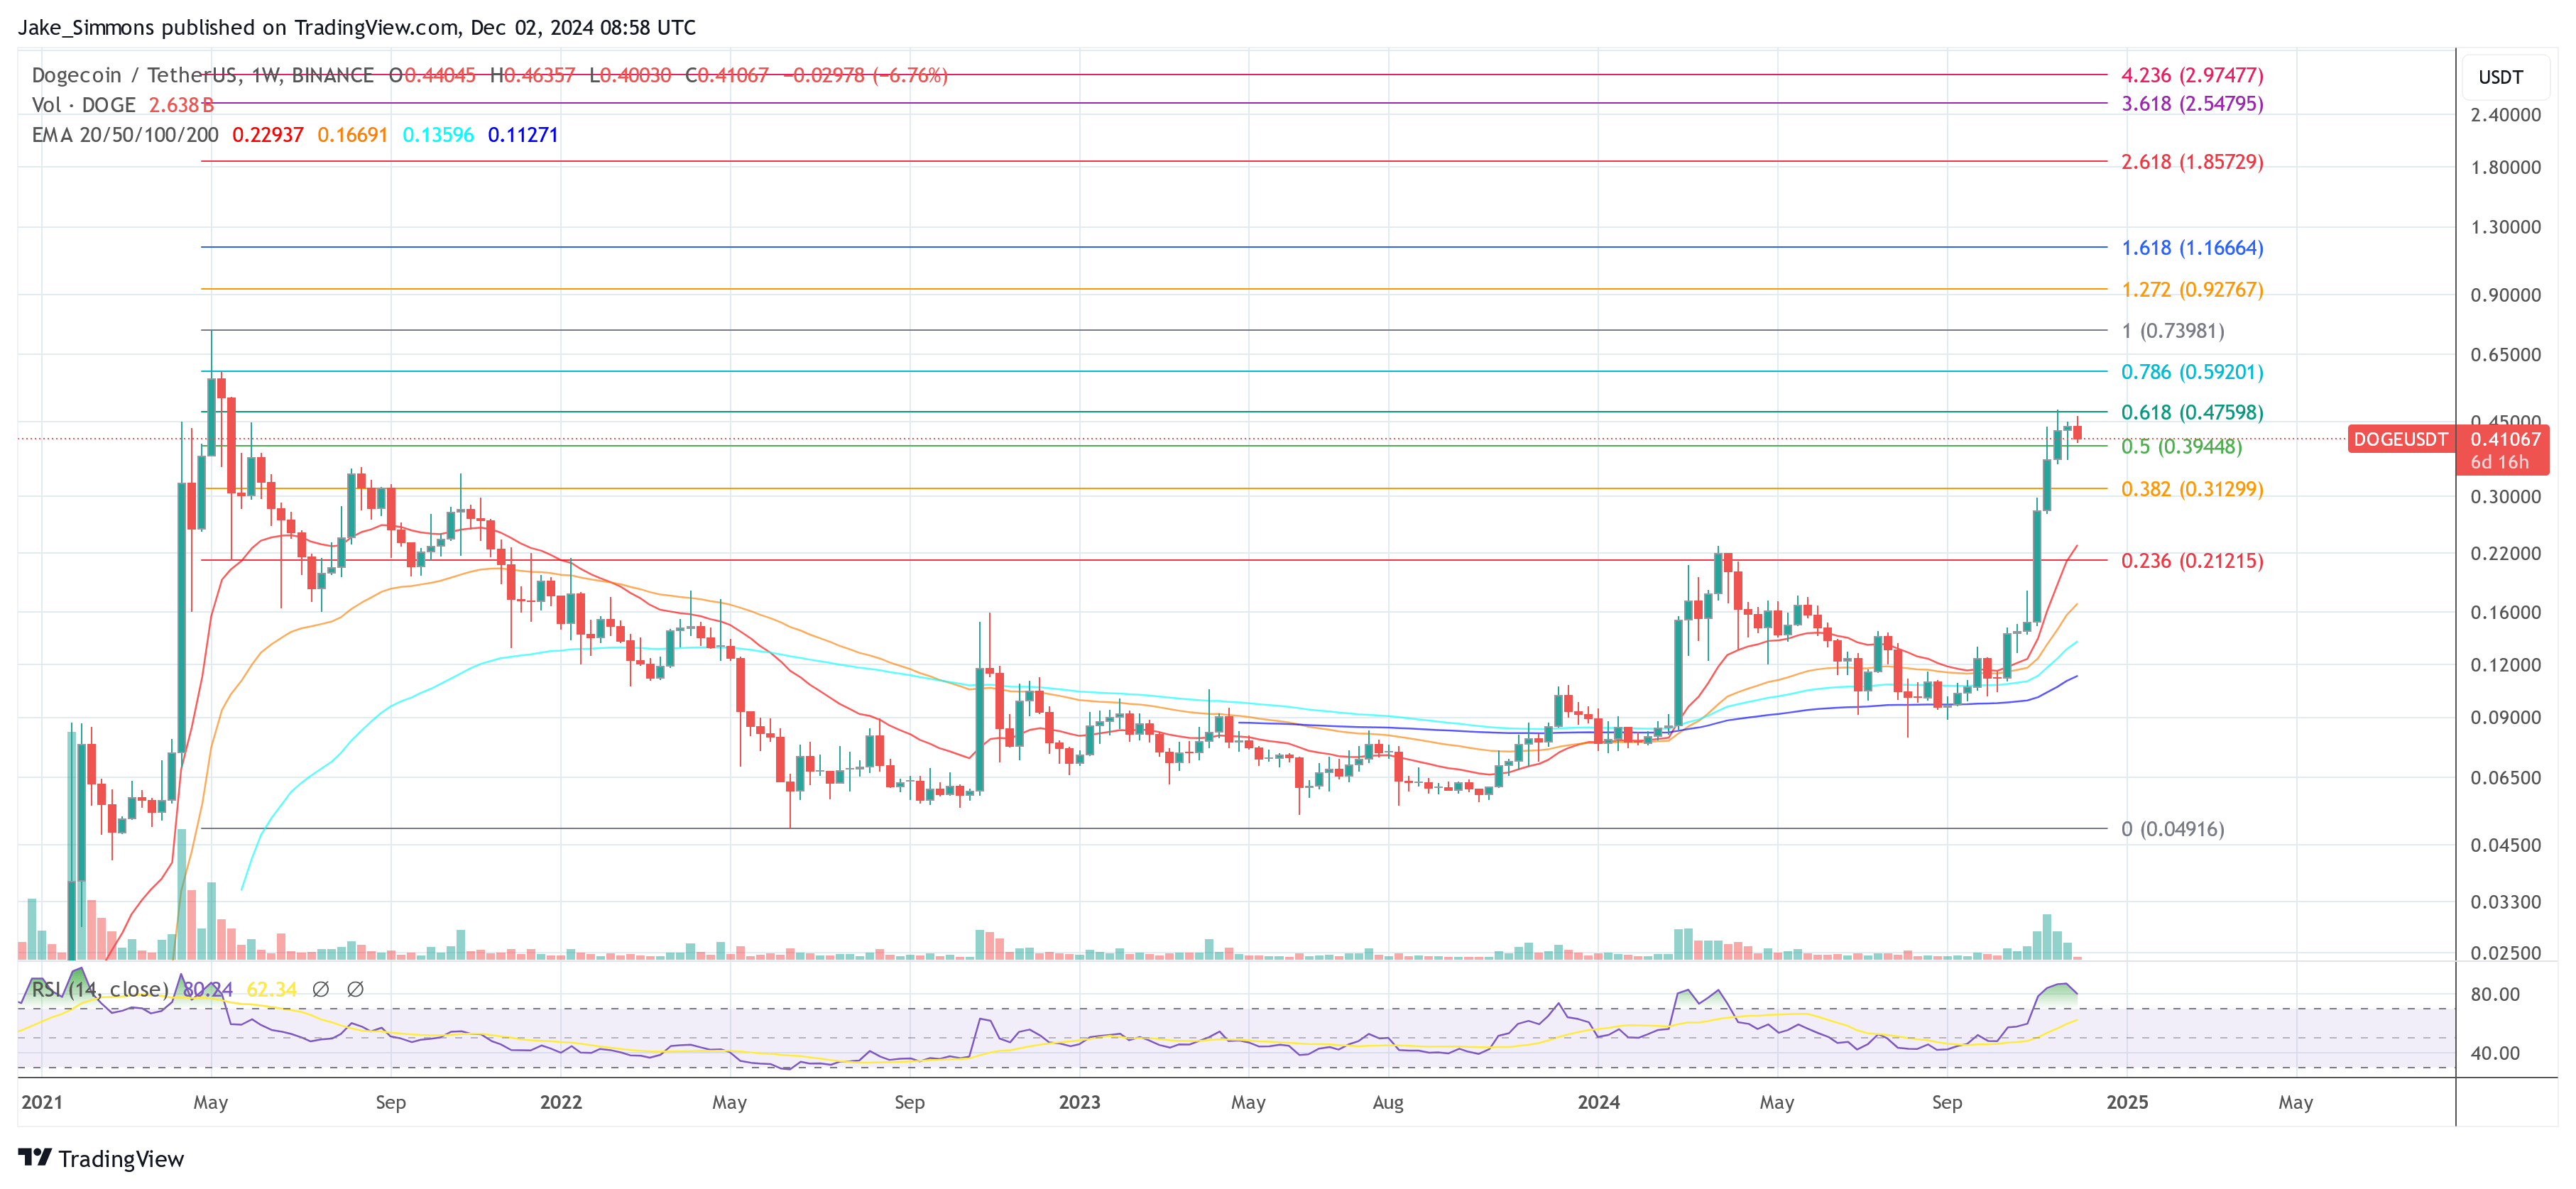Click the Fib label 2.618 (1.85729)
This screenshot has height=1189, width=2576.
pyautogui.click(x=2192, y=161)
